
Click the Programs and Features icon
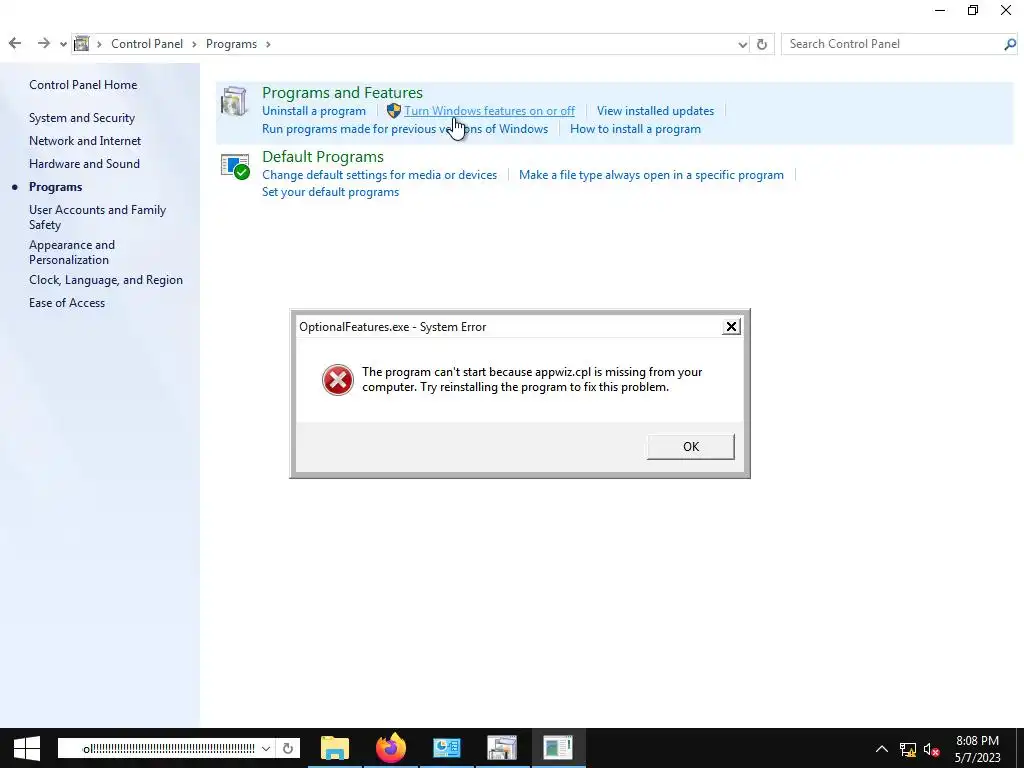234,102
